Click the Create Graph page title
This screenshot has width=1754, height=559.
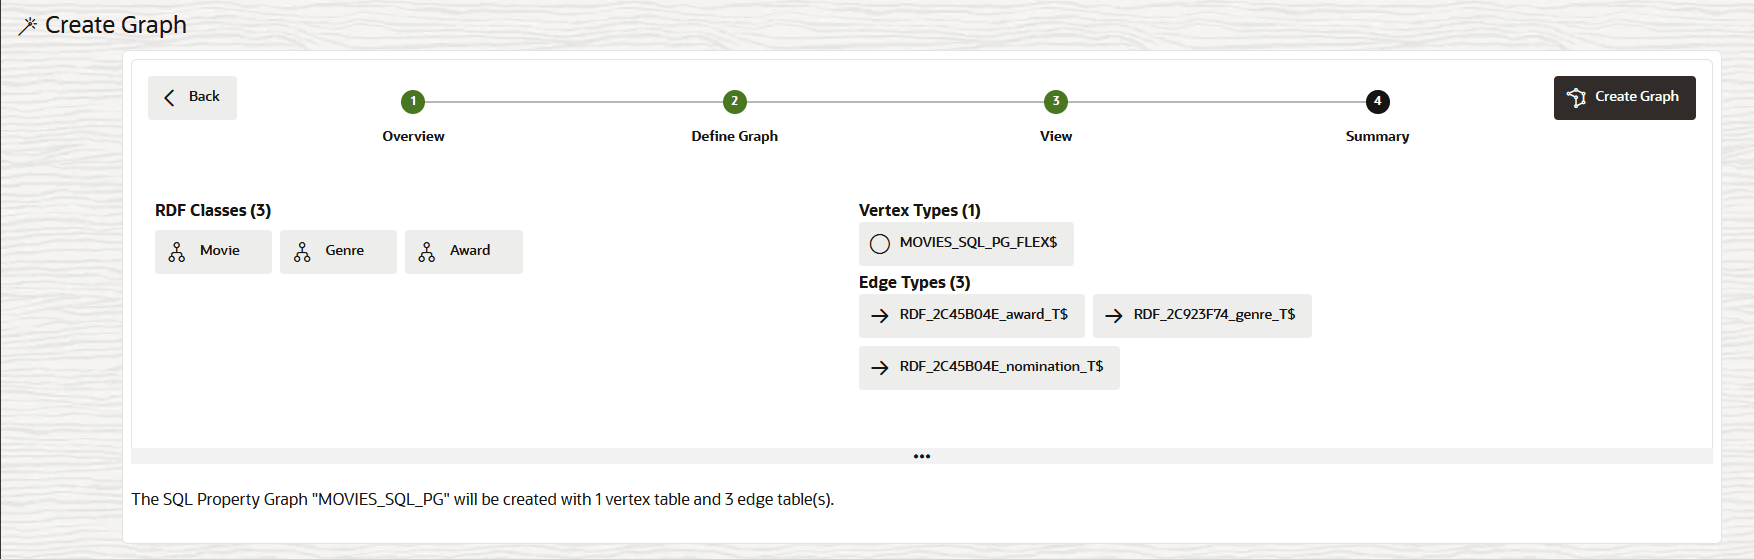click(116, 25)
